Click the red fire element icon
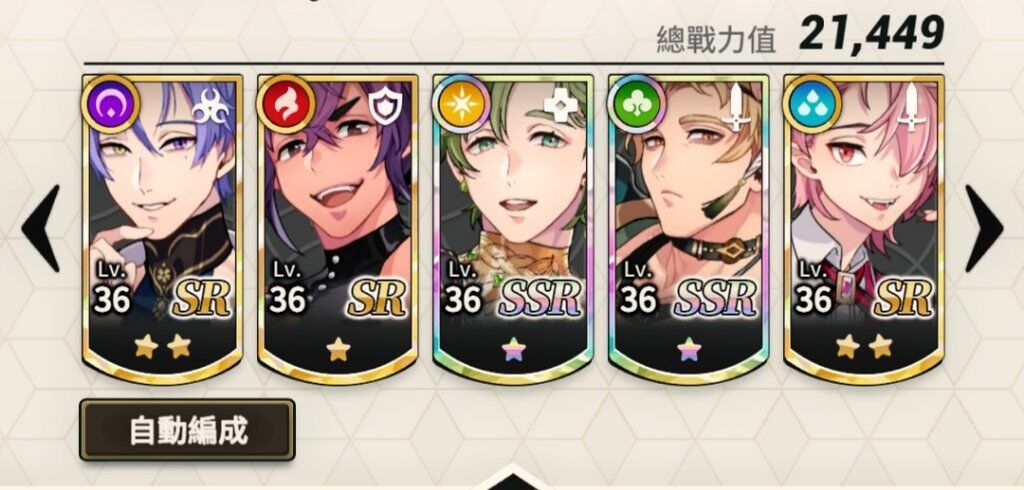 tap(285, 103)
